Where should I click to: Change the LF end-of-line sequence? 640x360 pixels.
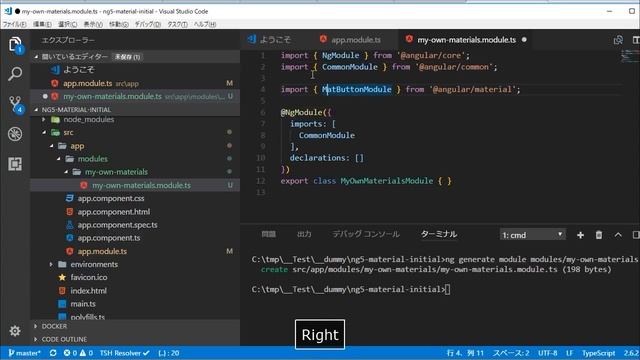[x=570, y=353]
